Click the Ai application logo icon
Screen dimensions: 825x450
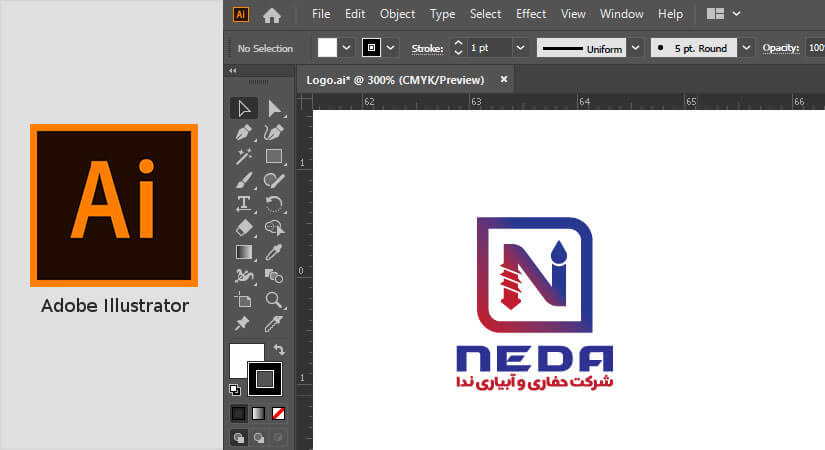click(x=241, y=14)
